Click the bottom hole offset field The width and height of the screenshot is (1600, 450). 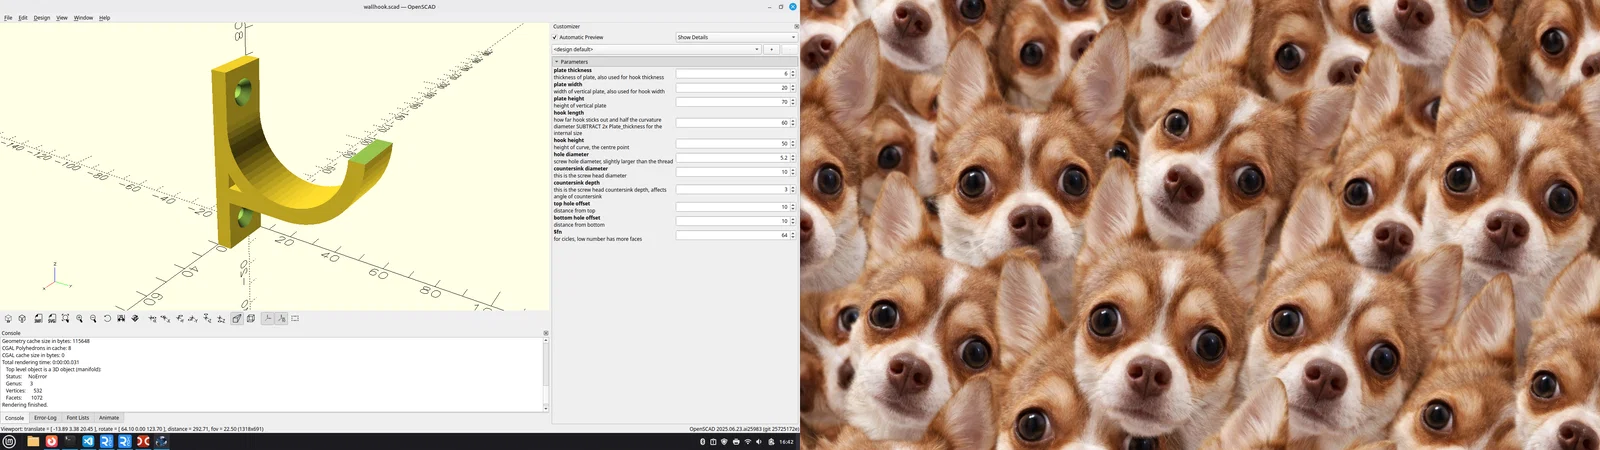tap(732, 221)
